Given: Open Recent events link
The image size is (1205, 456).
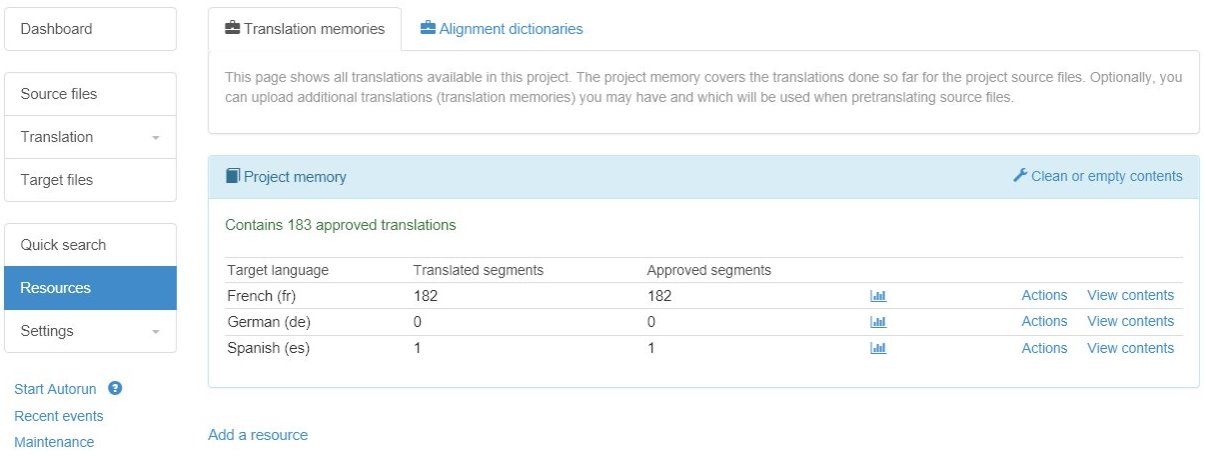Looking at the screenshot, I should [x=59, y=416].
